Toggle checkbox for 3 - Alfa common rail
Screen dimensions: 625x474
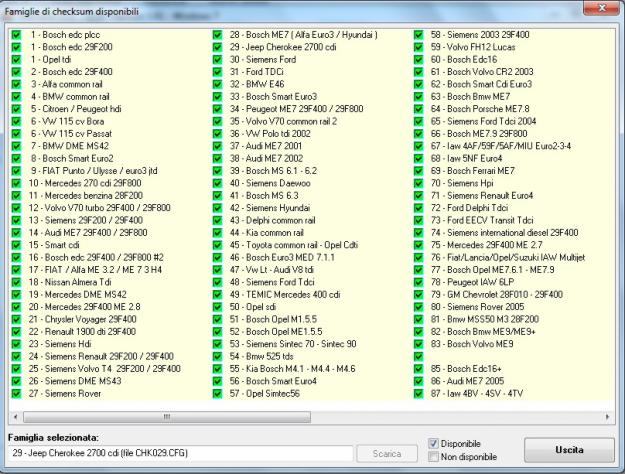[16, 84]
